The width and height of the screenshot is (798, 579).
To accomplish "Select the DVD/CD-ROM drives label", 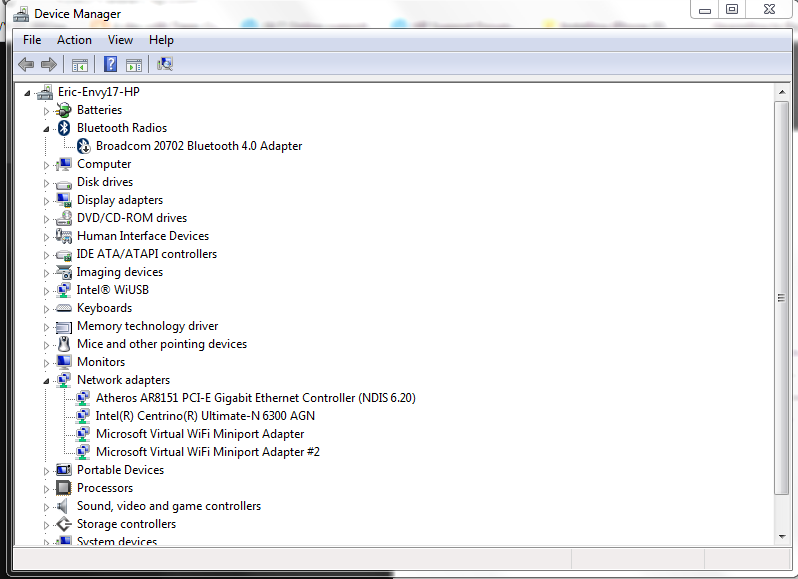I will point(132,218).
